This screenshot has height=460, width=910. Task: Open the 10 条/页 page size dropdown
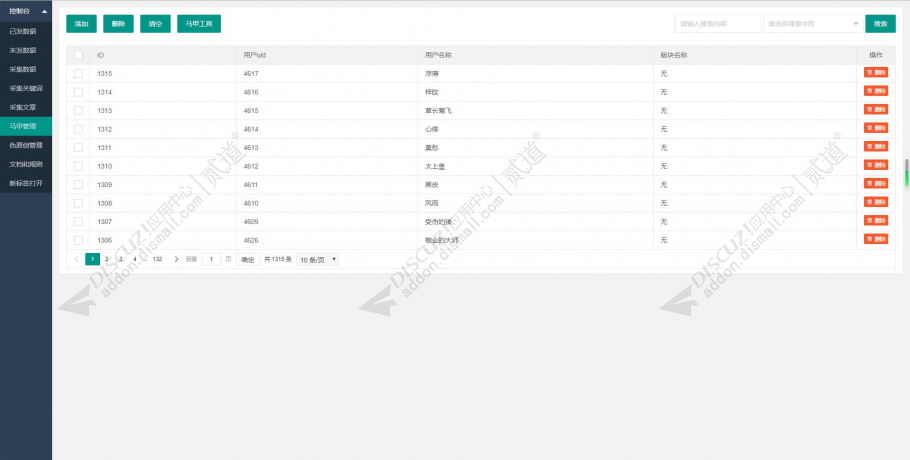317,260
